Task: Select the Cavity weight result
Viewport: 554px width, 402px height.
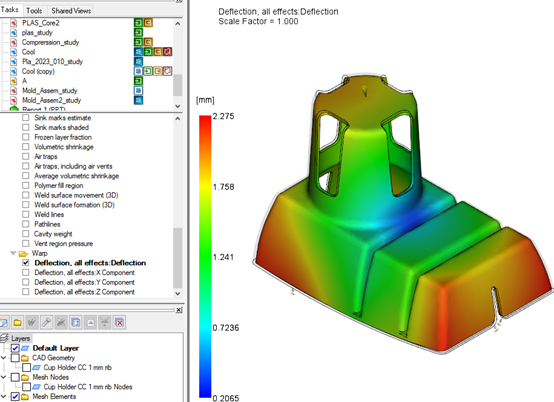Action: click(53, 234)
